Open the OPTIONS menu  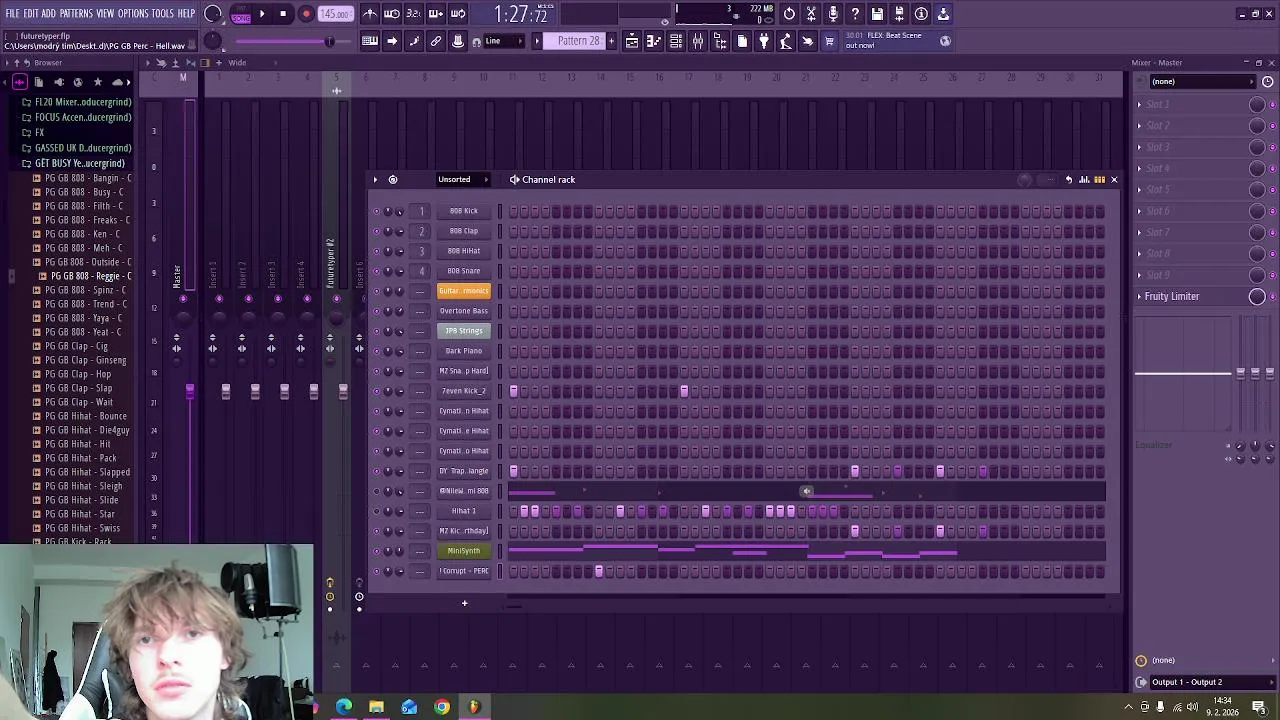pyautogui.click(x=133, y=14)
